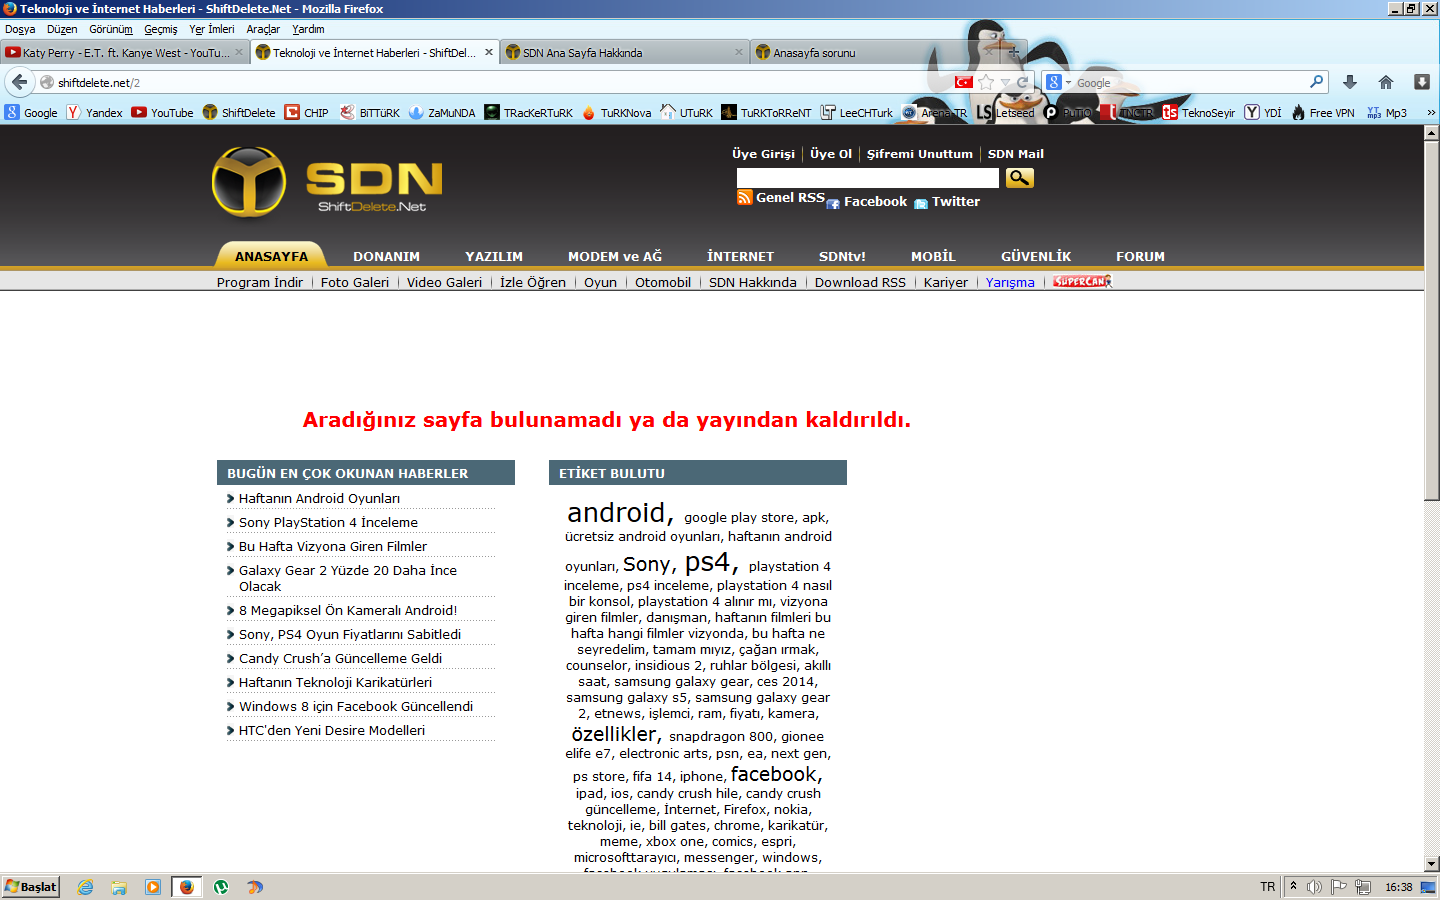The width and height of the screenshot is (1440, 900).
Task: Open a new tab with the plus button
Action: tap(1013, 52)
